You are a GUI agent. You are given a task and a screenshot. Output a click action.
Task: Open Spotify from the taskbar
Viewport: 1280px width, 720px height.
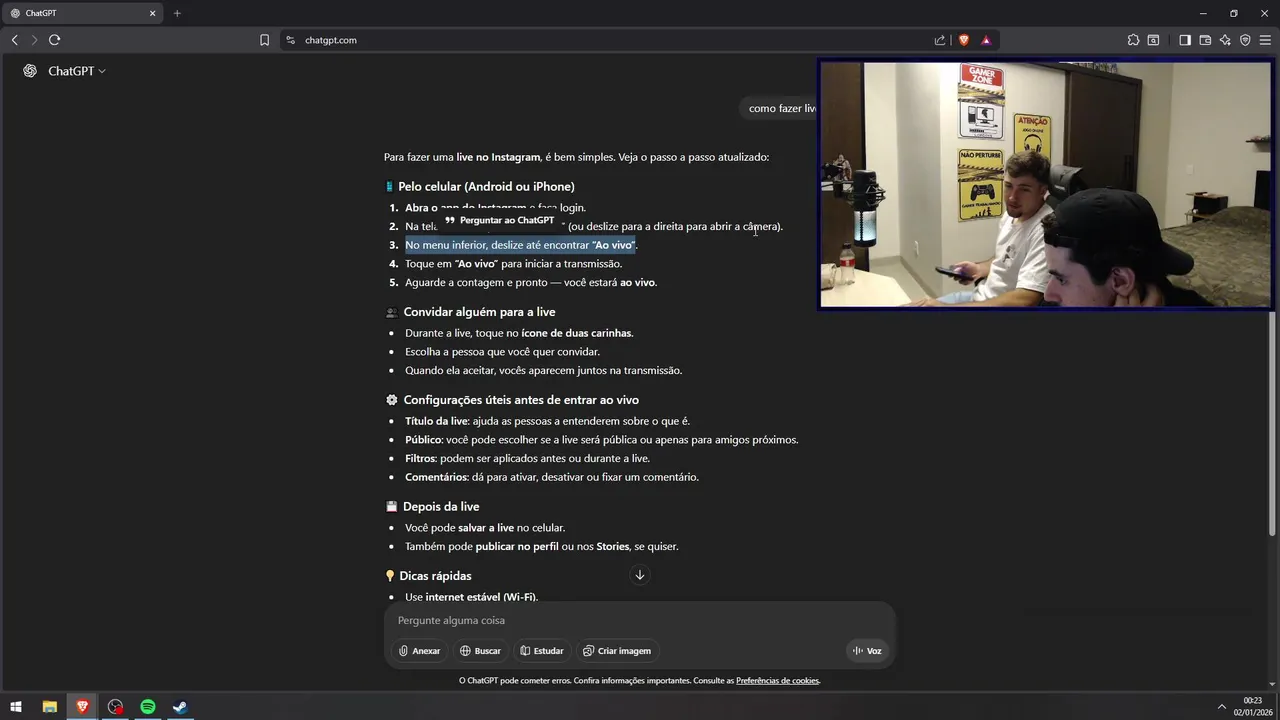(148, 707)
